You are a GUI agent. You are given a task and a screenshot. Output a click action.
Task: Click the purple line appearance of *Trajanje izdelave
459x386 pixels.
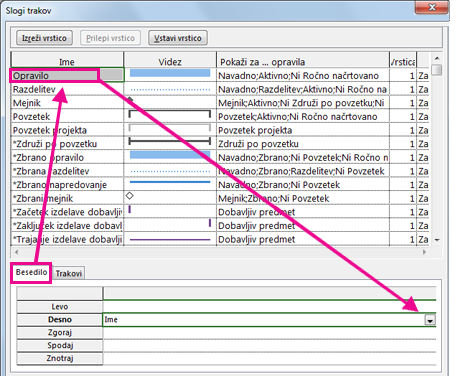click(170, 240)
